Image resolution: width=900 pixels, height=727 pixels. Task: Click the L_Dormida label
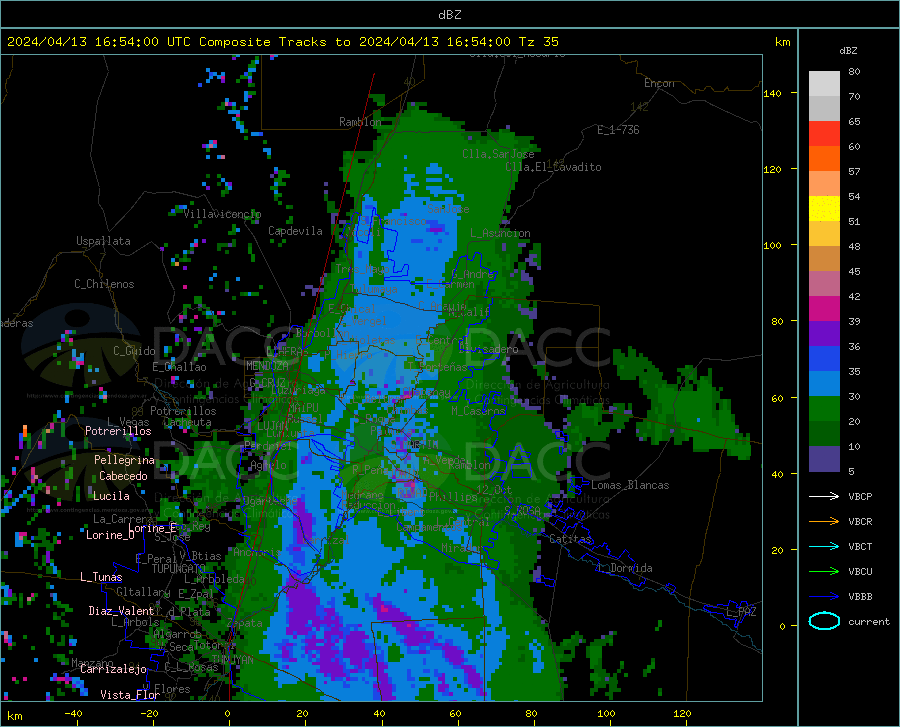[x=625, y=568]
